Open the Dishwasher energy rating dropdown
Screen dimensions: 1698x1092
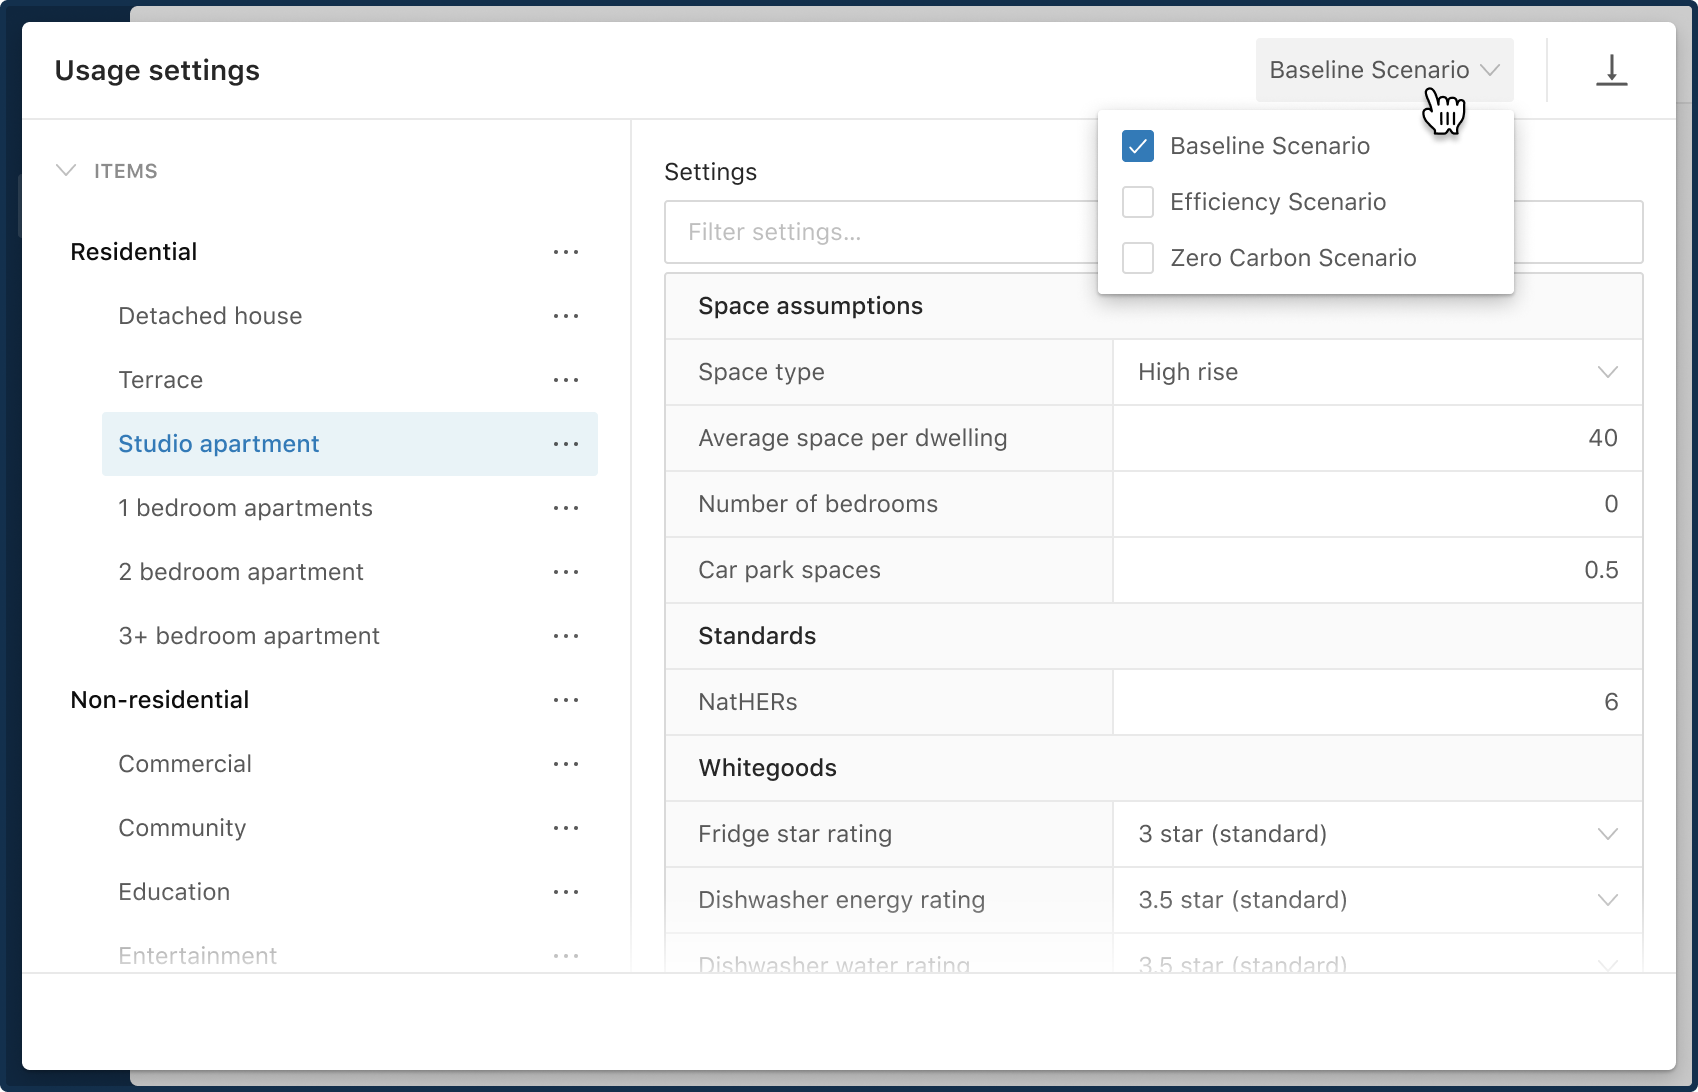tap(1377, 900)
